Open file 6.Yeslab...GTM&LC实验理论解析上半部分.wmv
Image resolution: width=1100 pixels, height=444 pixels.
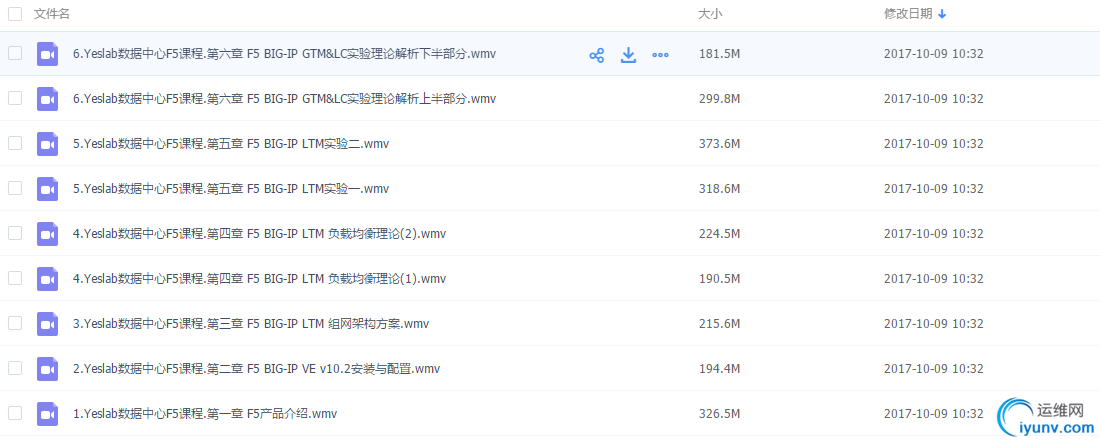coord(284,99)
